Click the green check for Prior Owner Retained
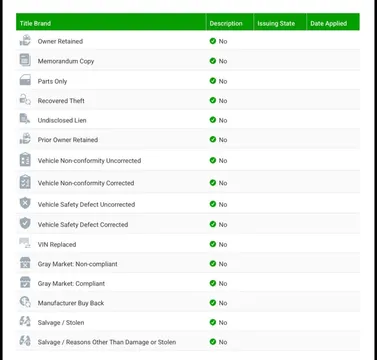The height and width of the screenshot is (360, 377). (x=213, y=139)
